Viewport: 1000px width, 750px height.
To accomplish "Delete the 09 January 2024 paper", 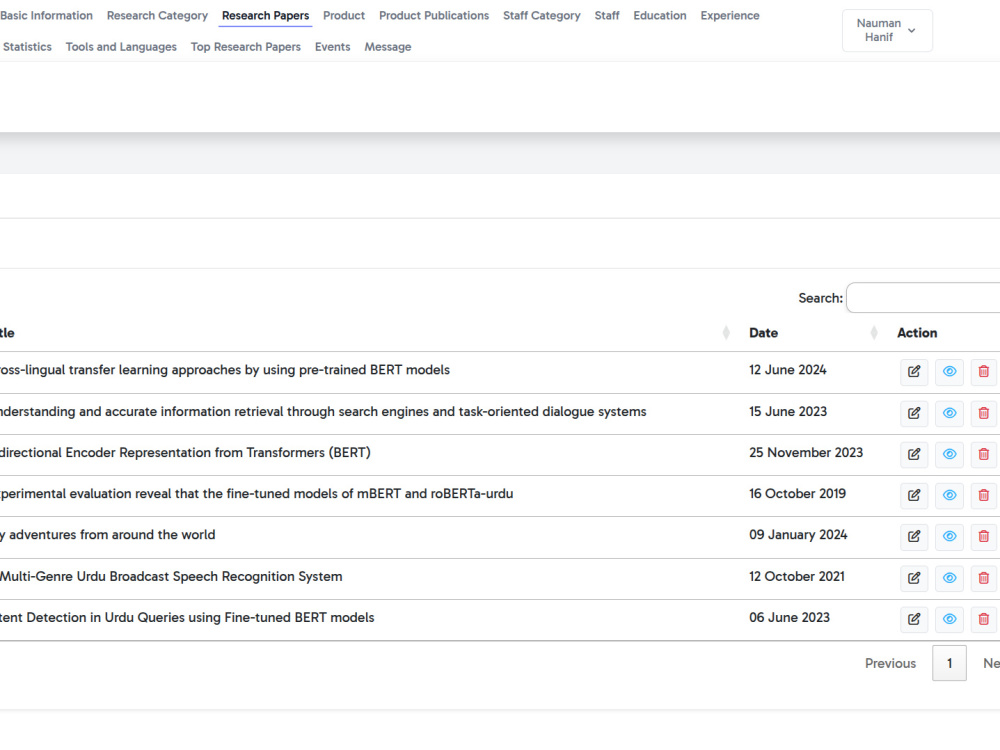I will 983,536.
